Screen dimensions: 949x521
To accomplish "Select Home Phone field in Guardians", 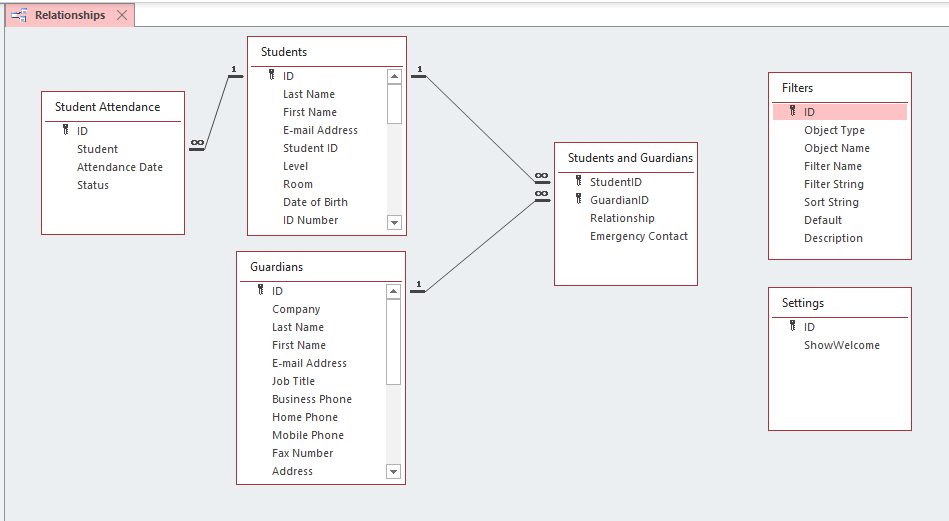I will (305, 418).
